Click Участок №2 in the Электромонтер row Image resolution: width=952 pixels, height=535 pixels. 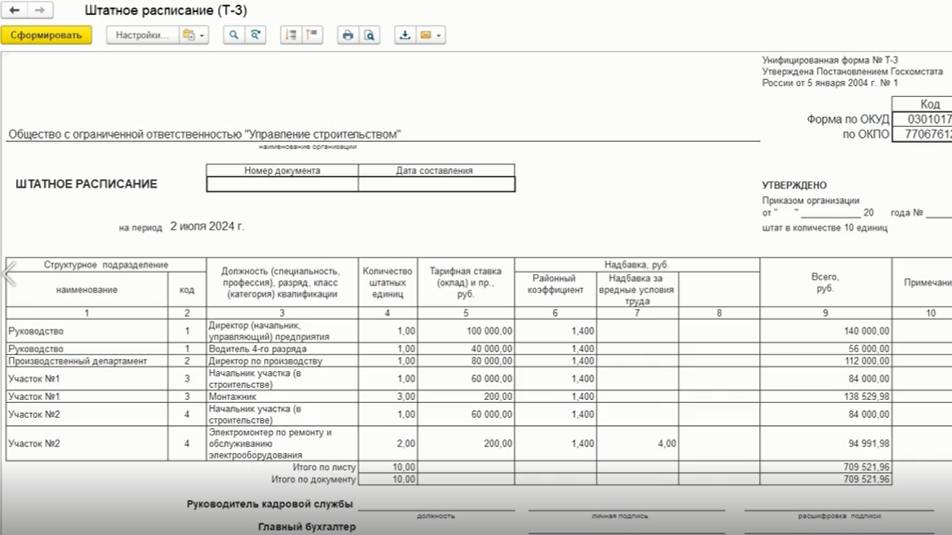87,443
